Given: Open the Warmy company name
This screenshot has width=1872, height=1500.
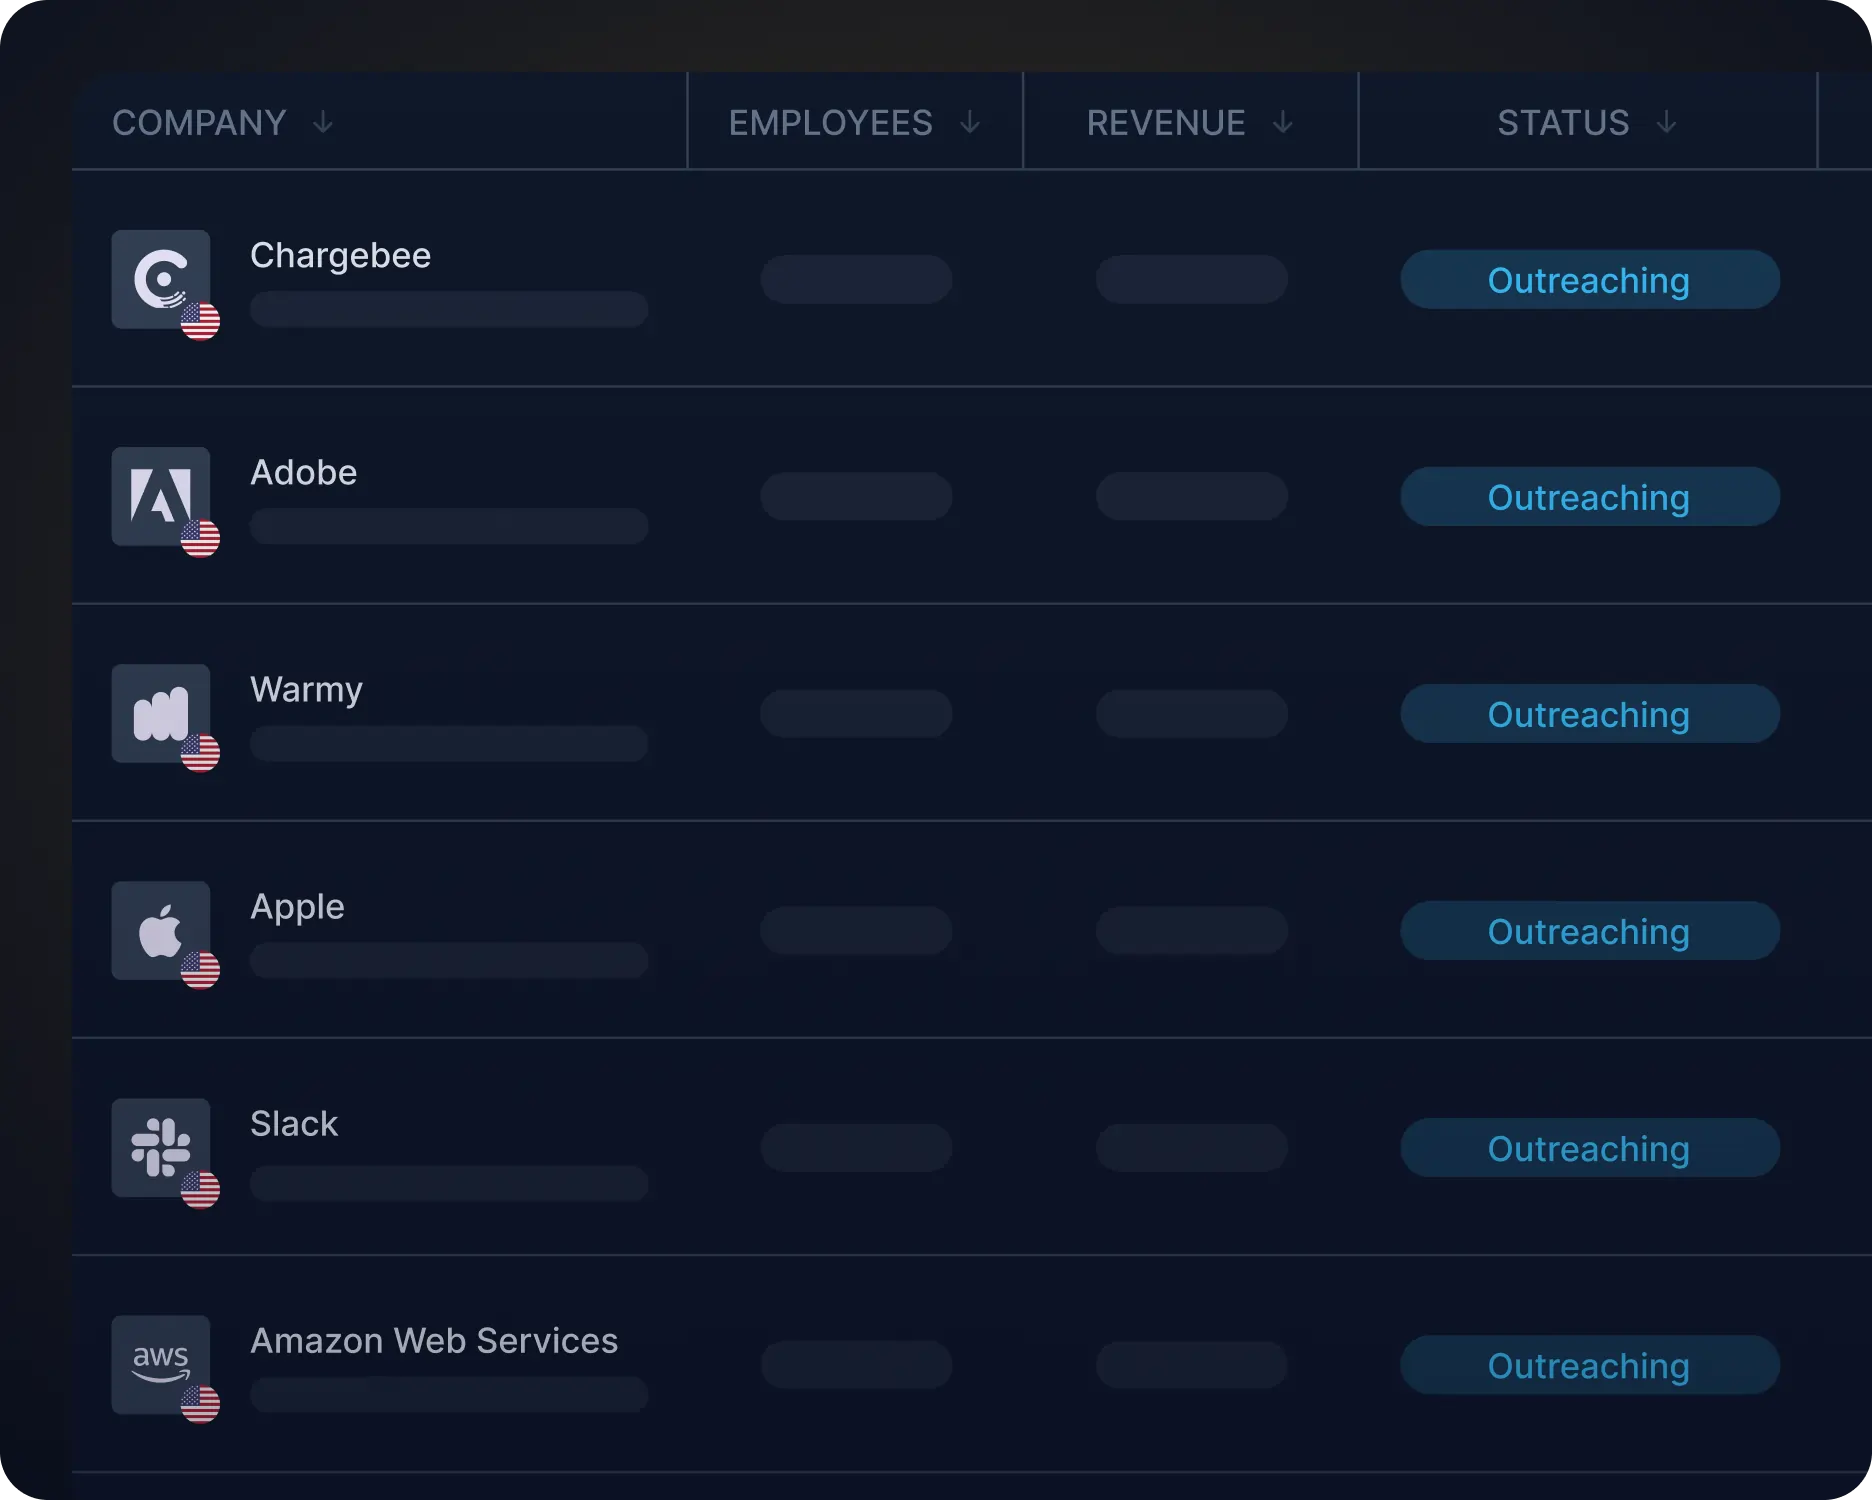Looking at the screenshot, I should [x=306, y=690].
